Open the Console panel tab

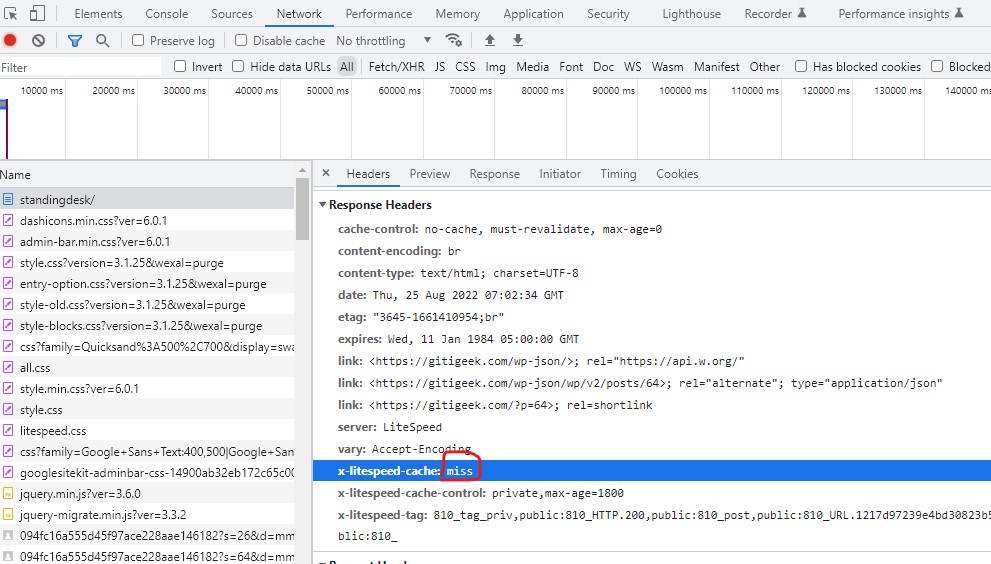[167, 14]
